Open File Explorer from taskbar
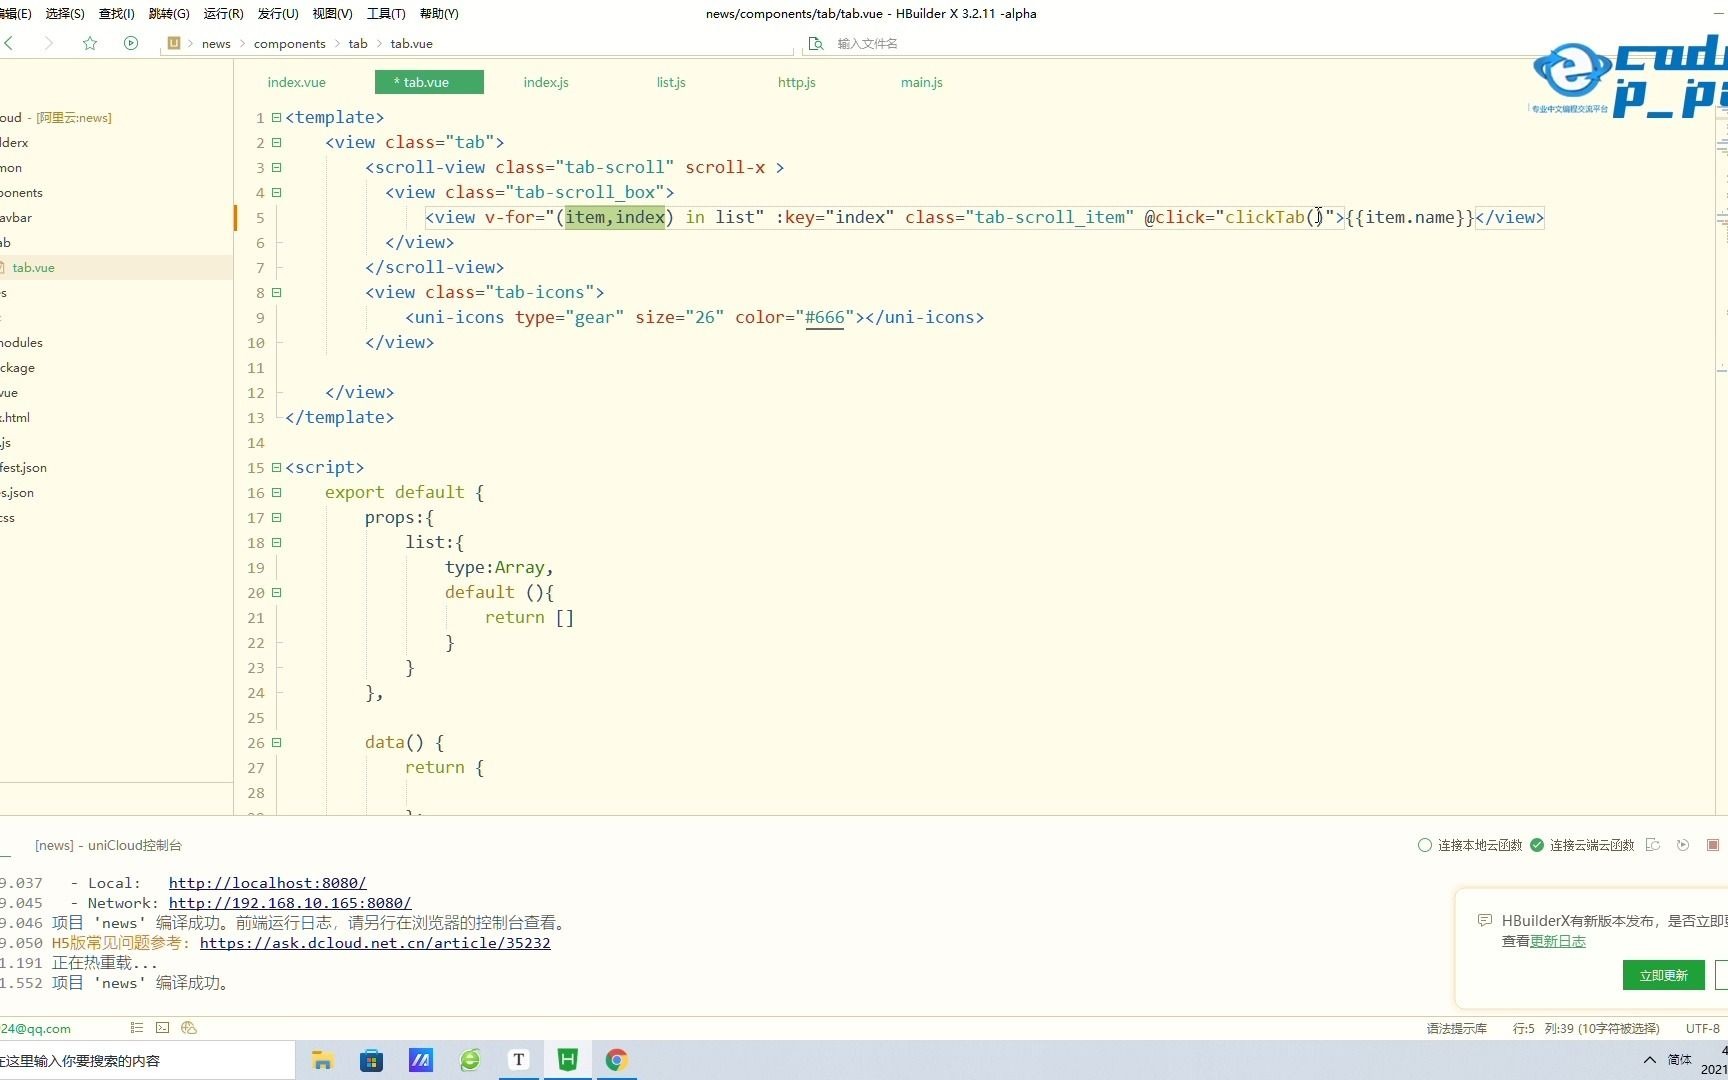This screenshot has height=1080, width=1728. 323,1060
